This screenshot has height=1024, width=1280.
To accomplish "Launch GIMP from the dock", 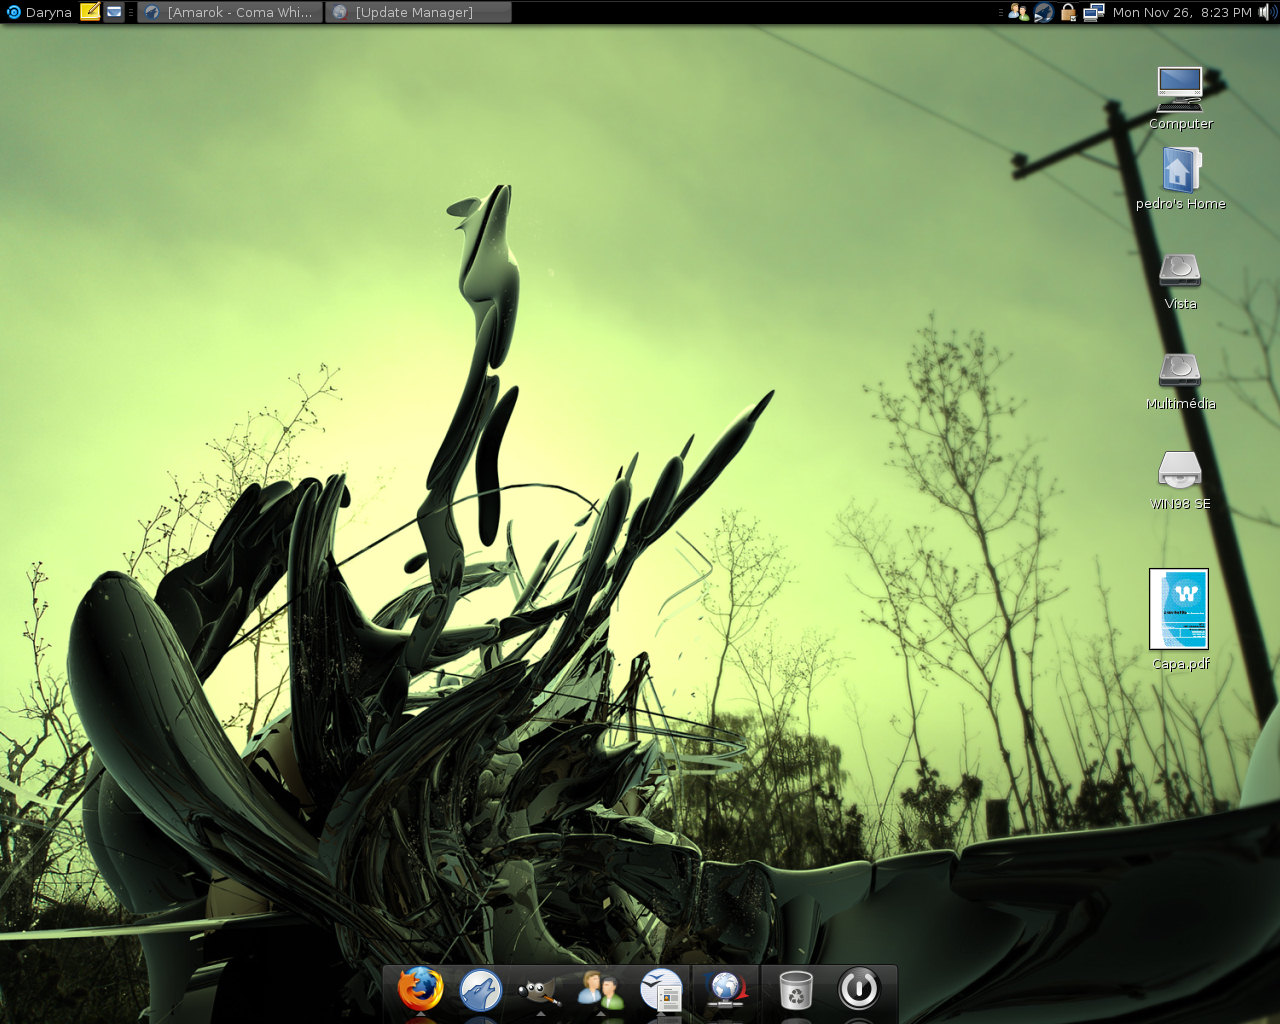I will 540,991.
